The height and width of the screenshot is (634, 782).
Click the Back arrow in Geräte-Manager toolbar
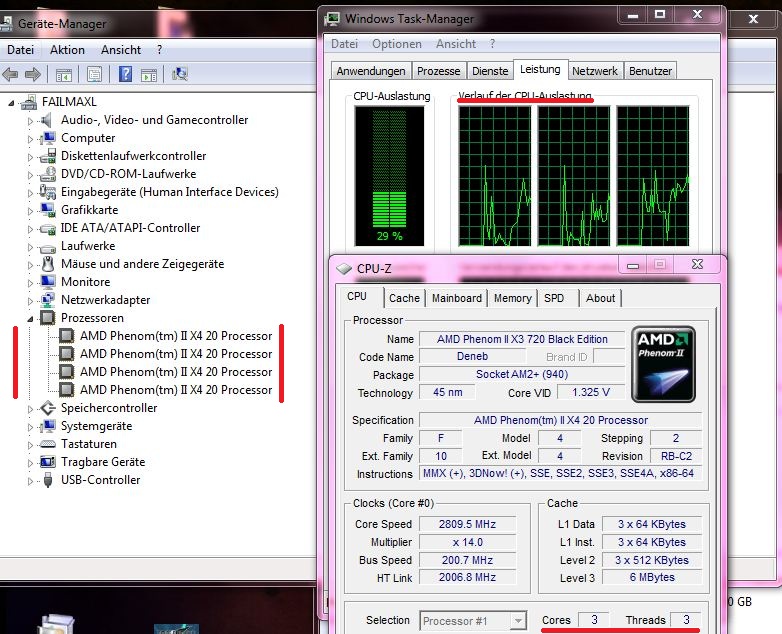click(x=10, y=74)
